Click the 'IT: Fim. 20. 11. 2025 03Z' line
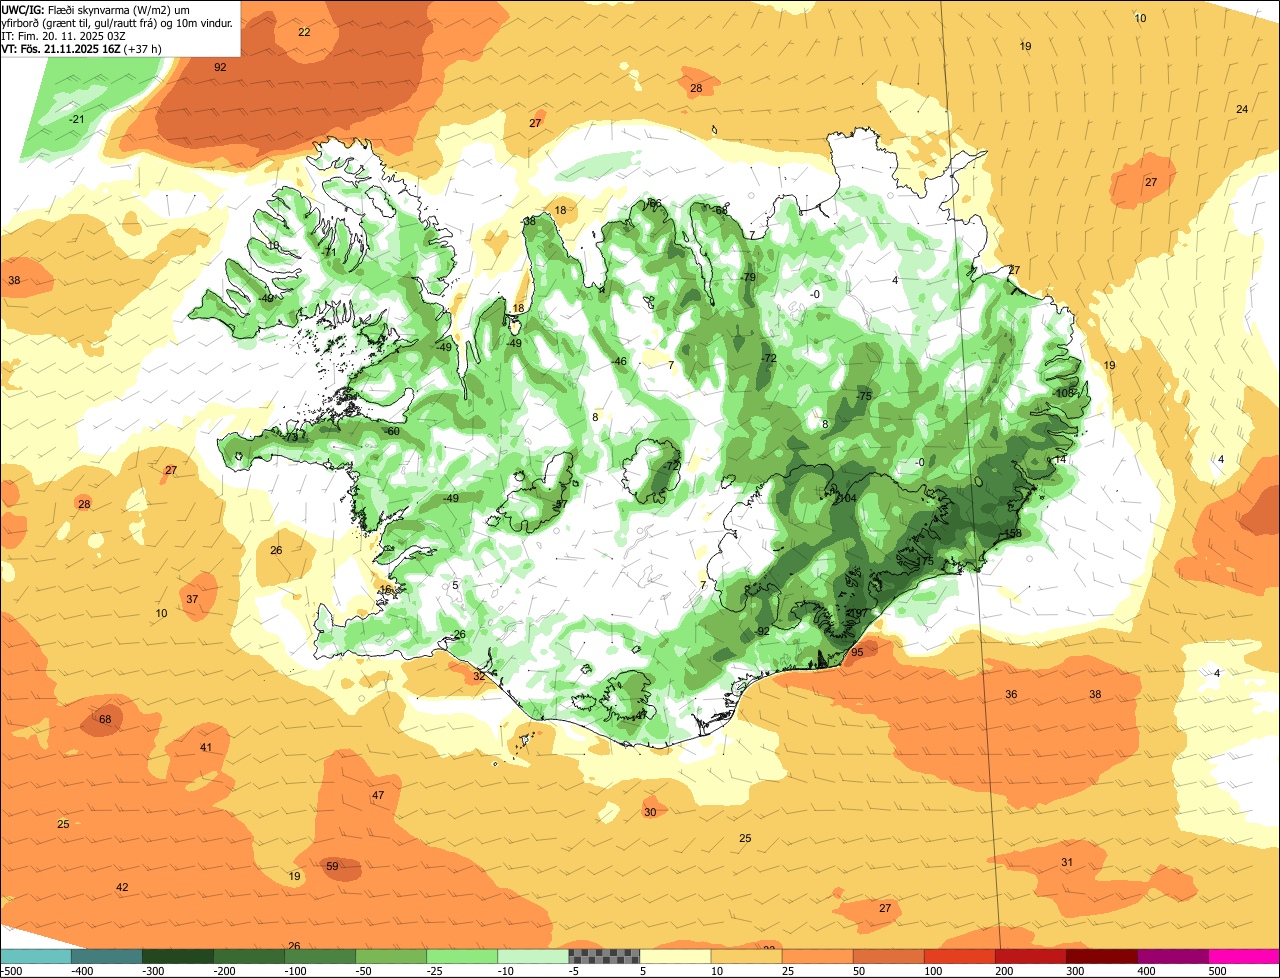Image resolution: width=1280 pixels, height=978 pixels. coord(63,35)
